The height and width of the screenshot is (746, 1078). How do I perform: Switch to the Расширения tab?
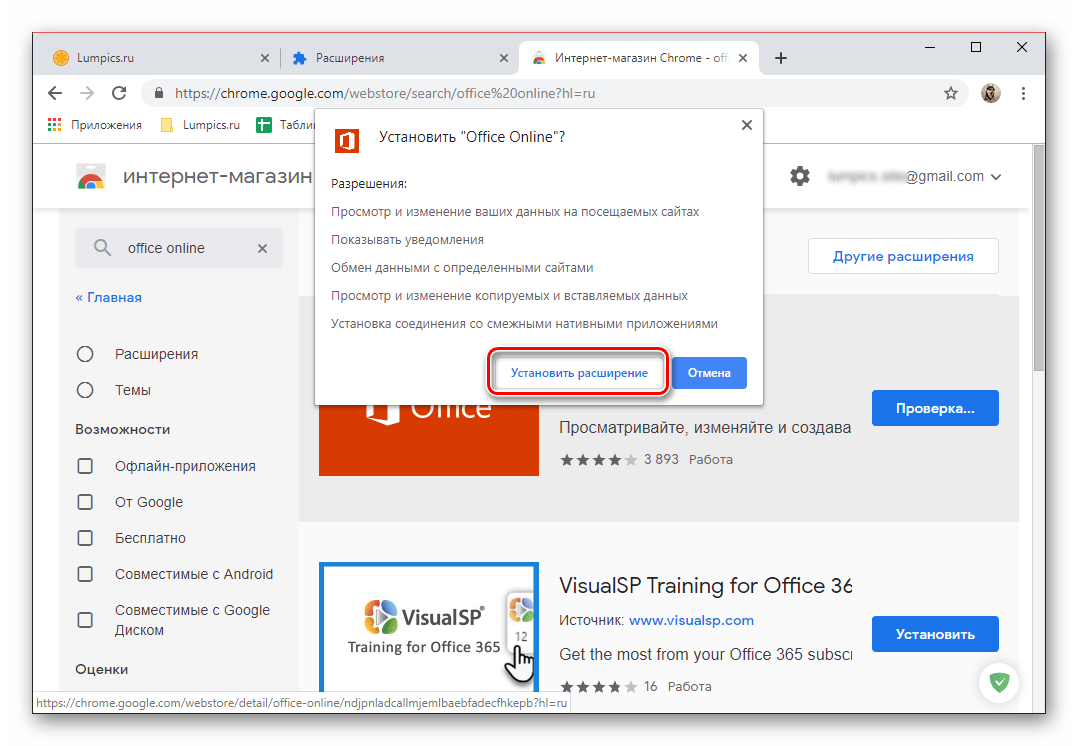click(x=399, y=58)
